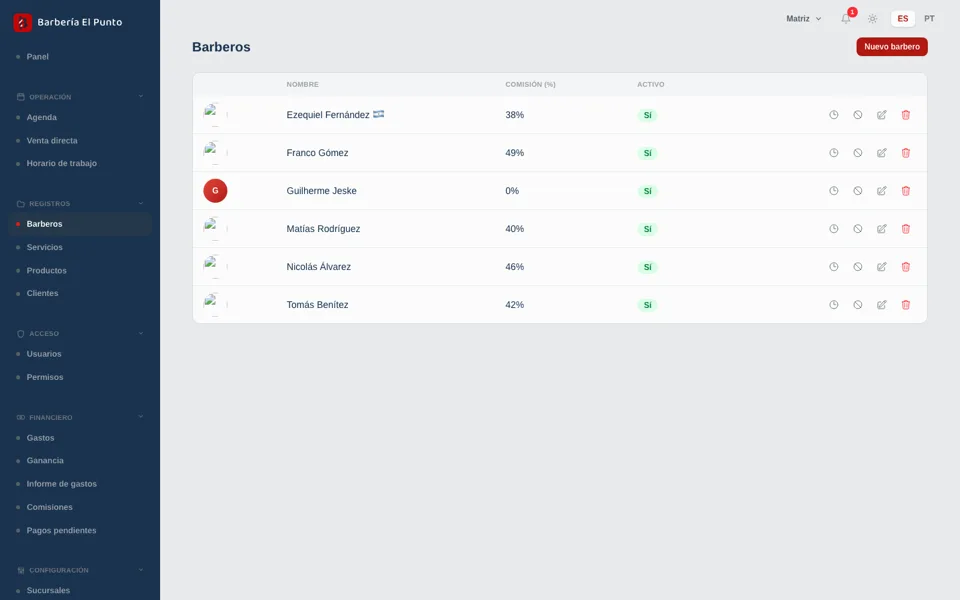
Task: Switch language to ES
Action: pos(902,19)
